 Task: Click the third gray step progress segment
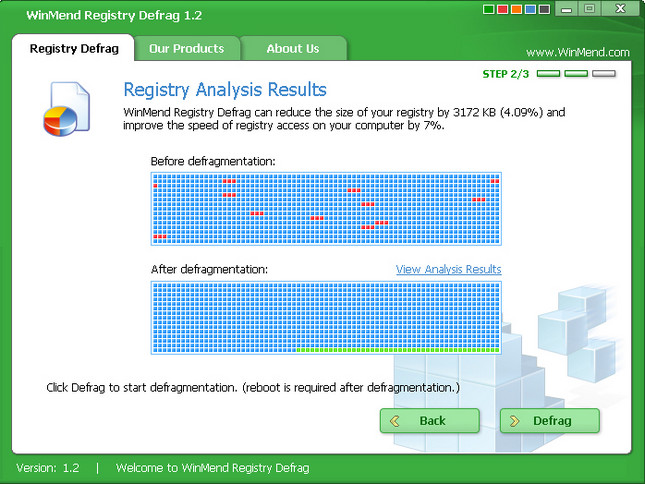pyautogui.click(x=603, y=74)
